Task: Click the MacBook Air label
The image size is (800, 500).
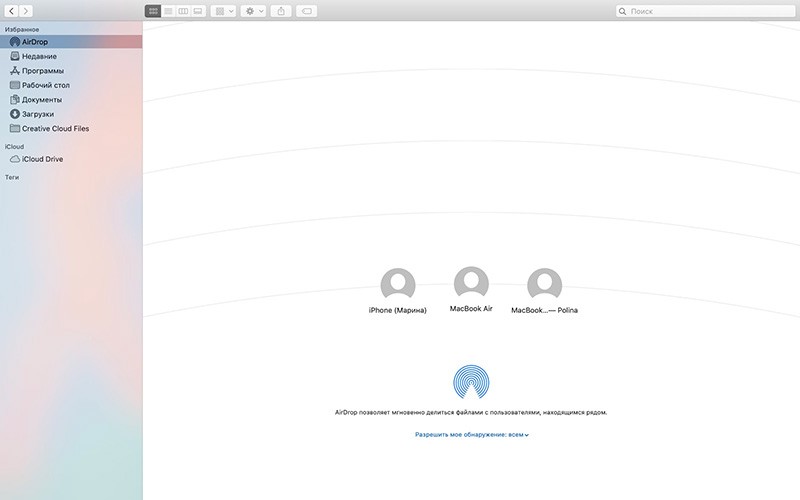Action: [471, 309]
